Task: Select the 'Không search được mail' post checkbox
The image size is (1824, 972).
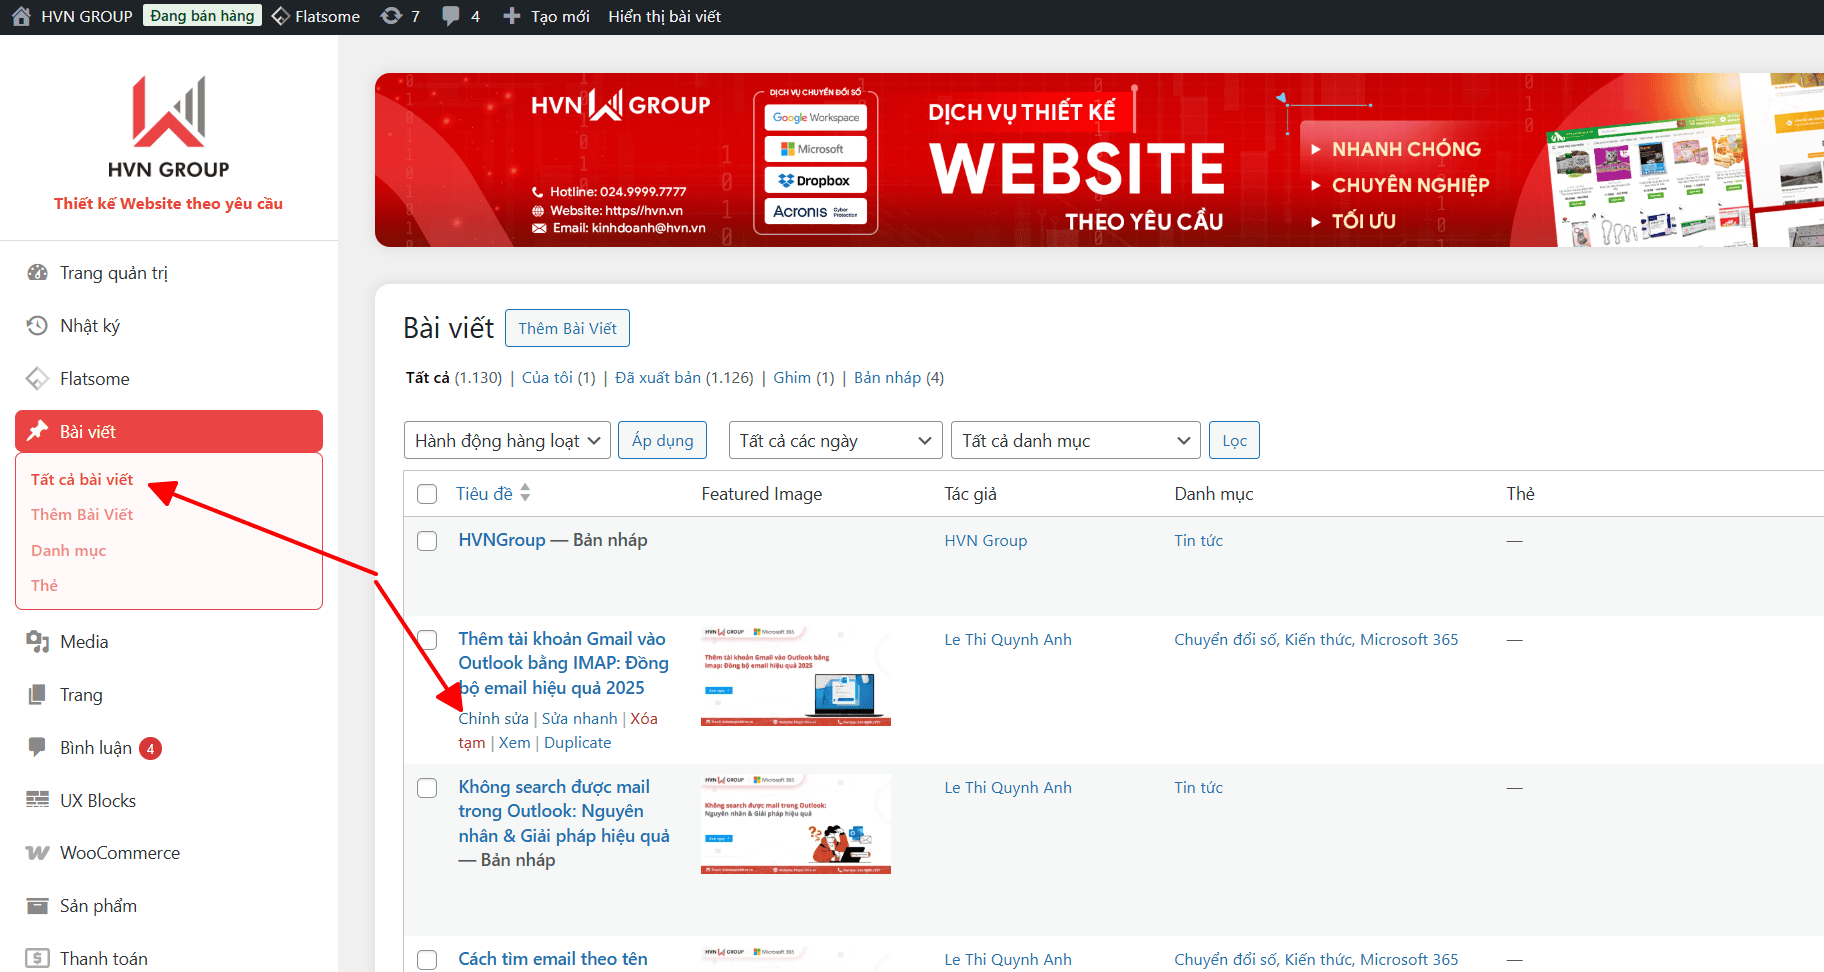Action: pyautogui.click(x=427, y=788)
